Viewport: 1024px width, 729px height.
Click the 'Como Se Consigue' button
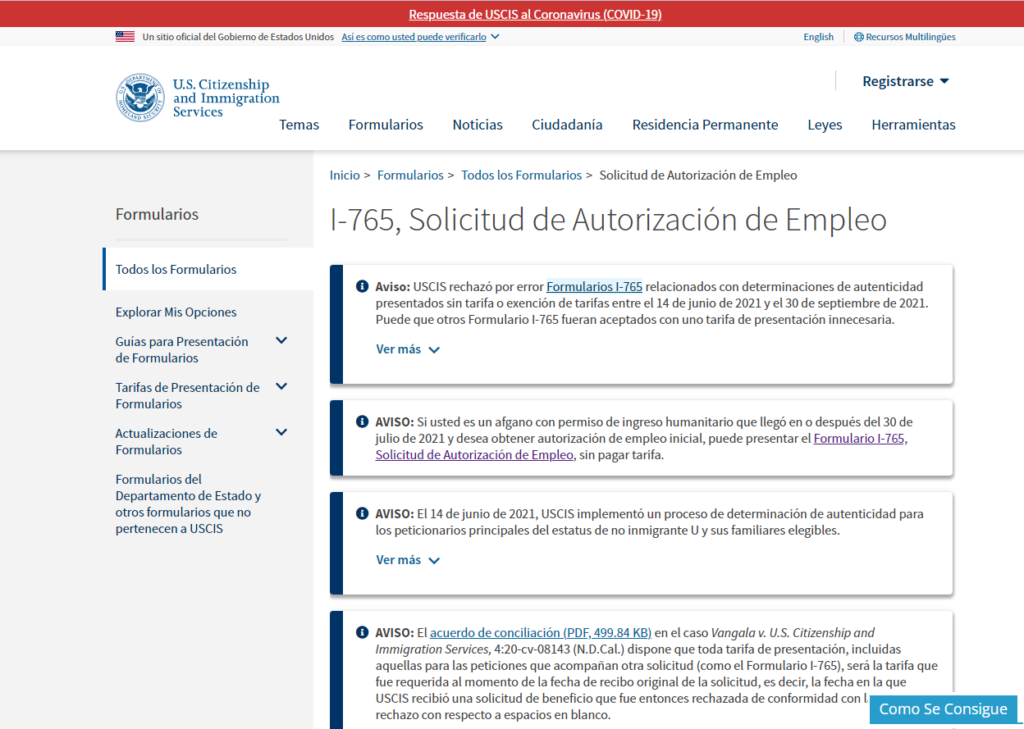[943, 709]
